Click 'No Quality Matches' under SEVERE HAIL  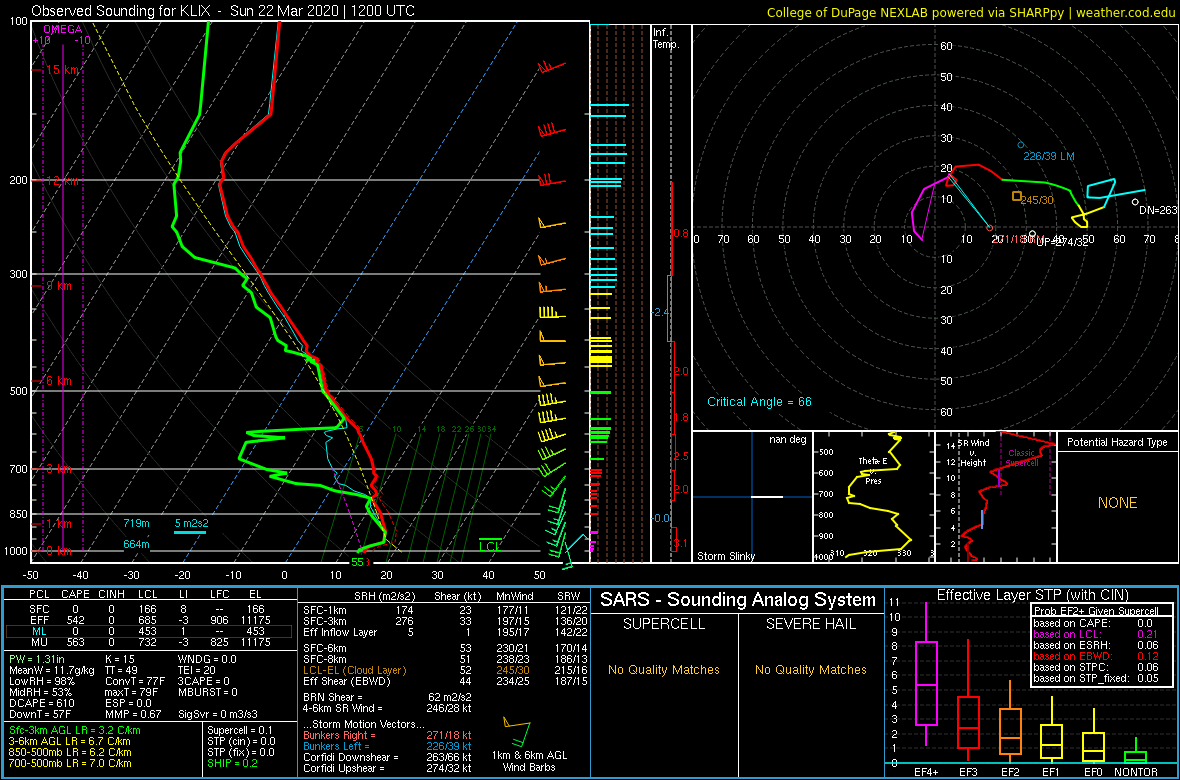(x=810, y=669)
